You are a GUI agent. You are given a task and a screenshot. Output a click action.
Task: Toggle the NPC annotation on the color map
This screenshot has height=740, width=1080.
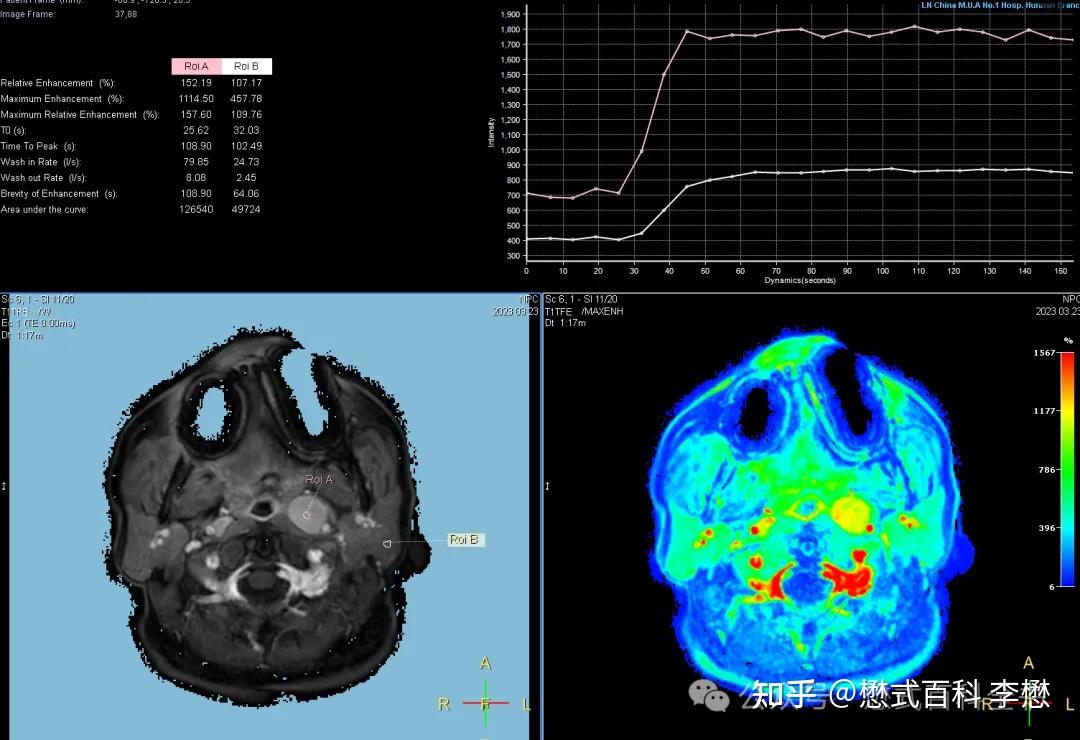[1070, 298]
